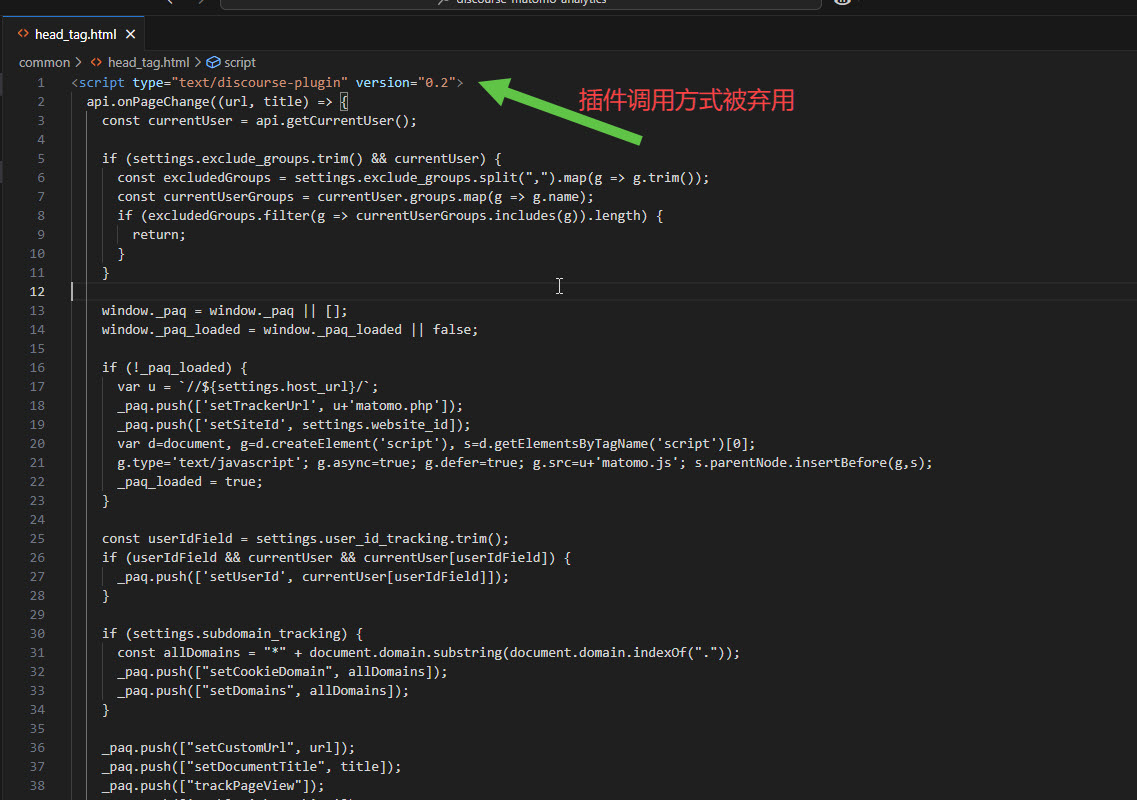
Task: Click 'window._paq = window._paq' on line 13
Action: pos(198,310)
